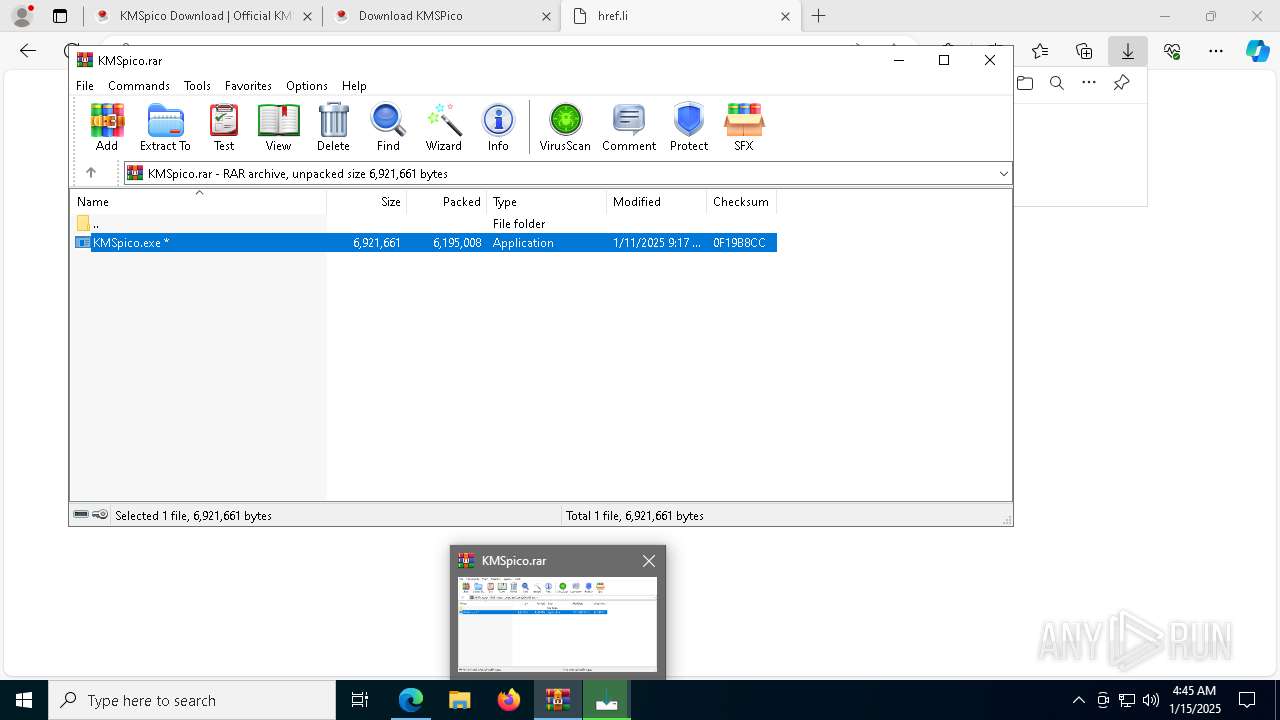1280x720 pixels.
Task: Show archive Info
Action: [x=498, y=127]
